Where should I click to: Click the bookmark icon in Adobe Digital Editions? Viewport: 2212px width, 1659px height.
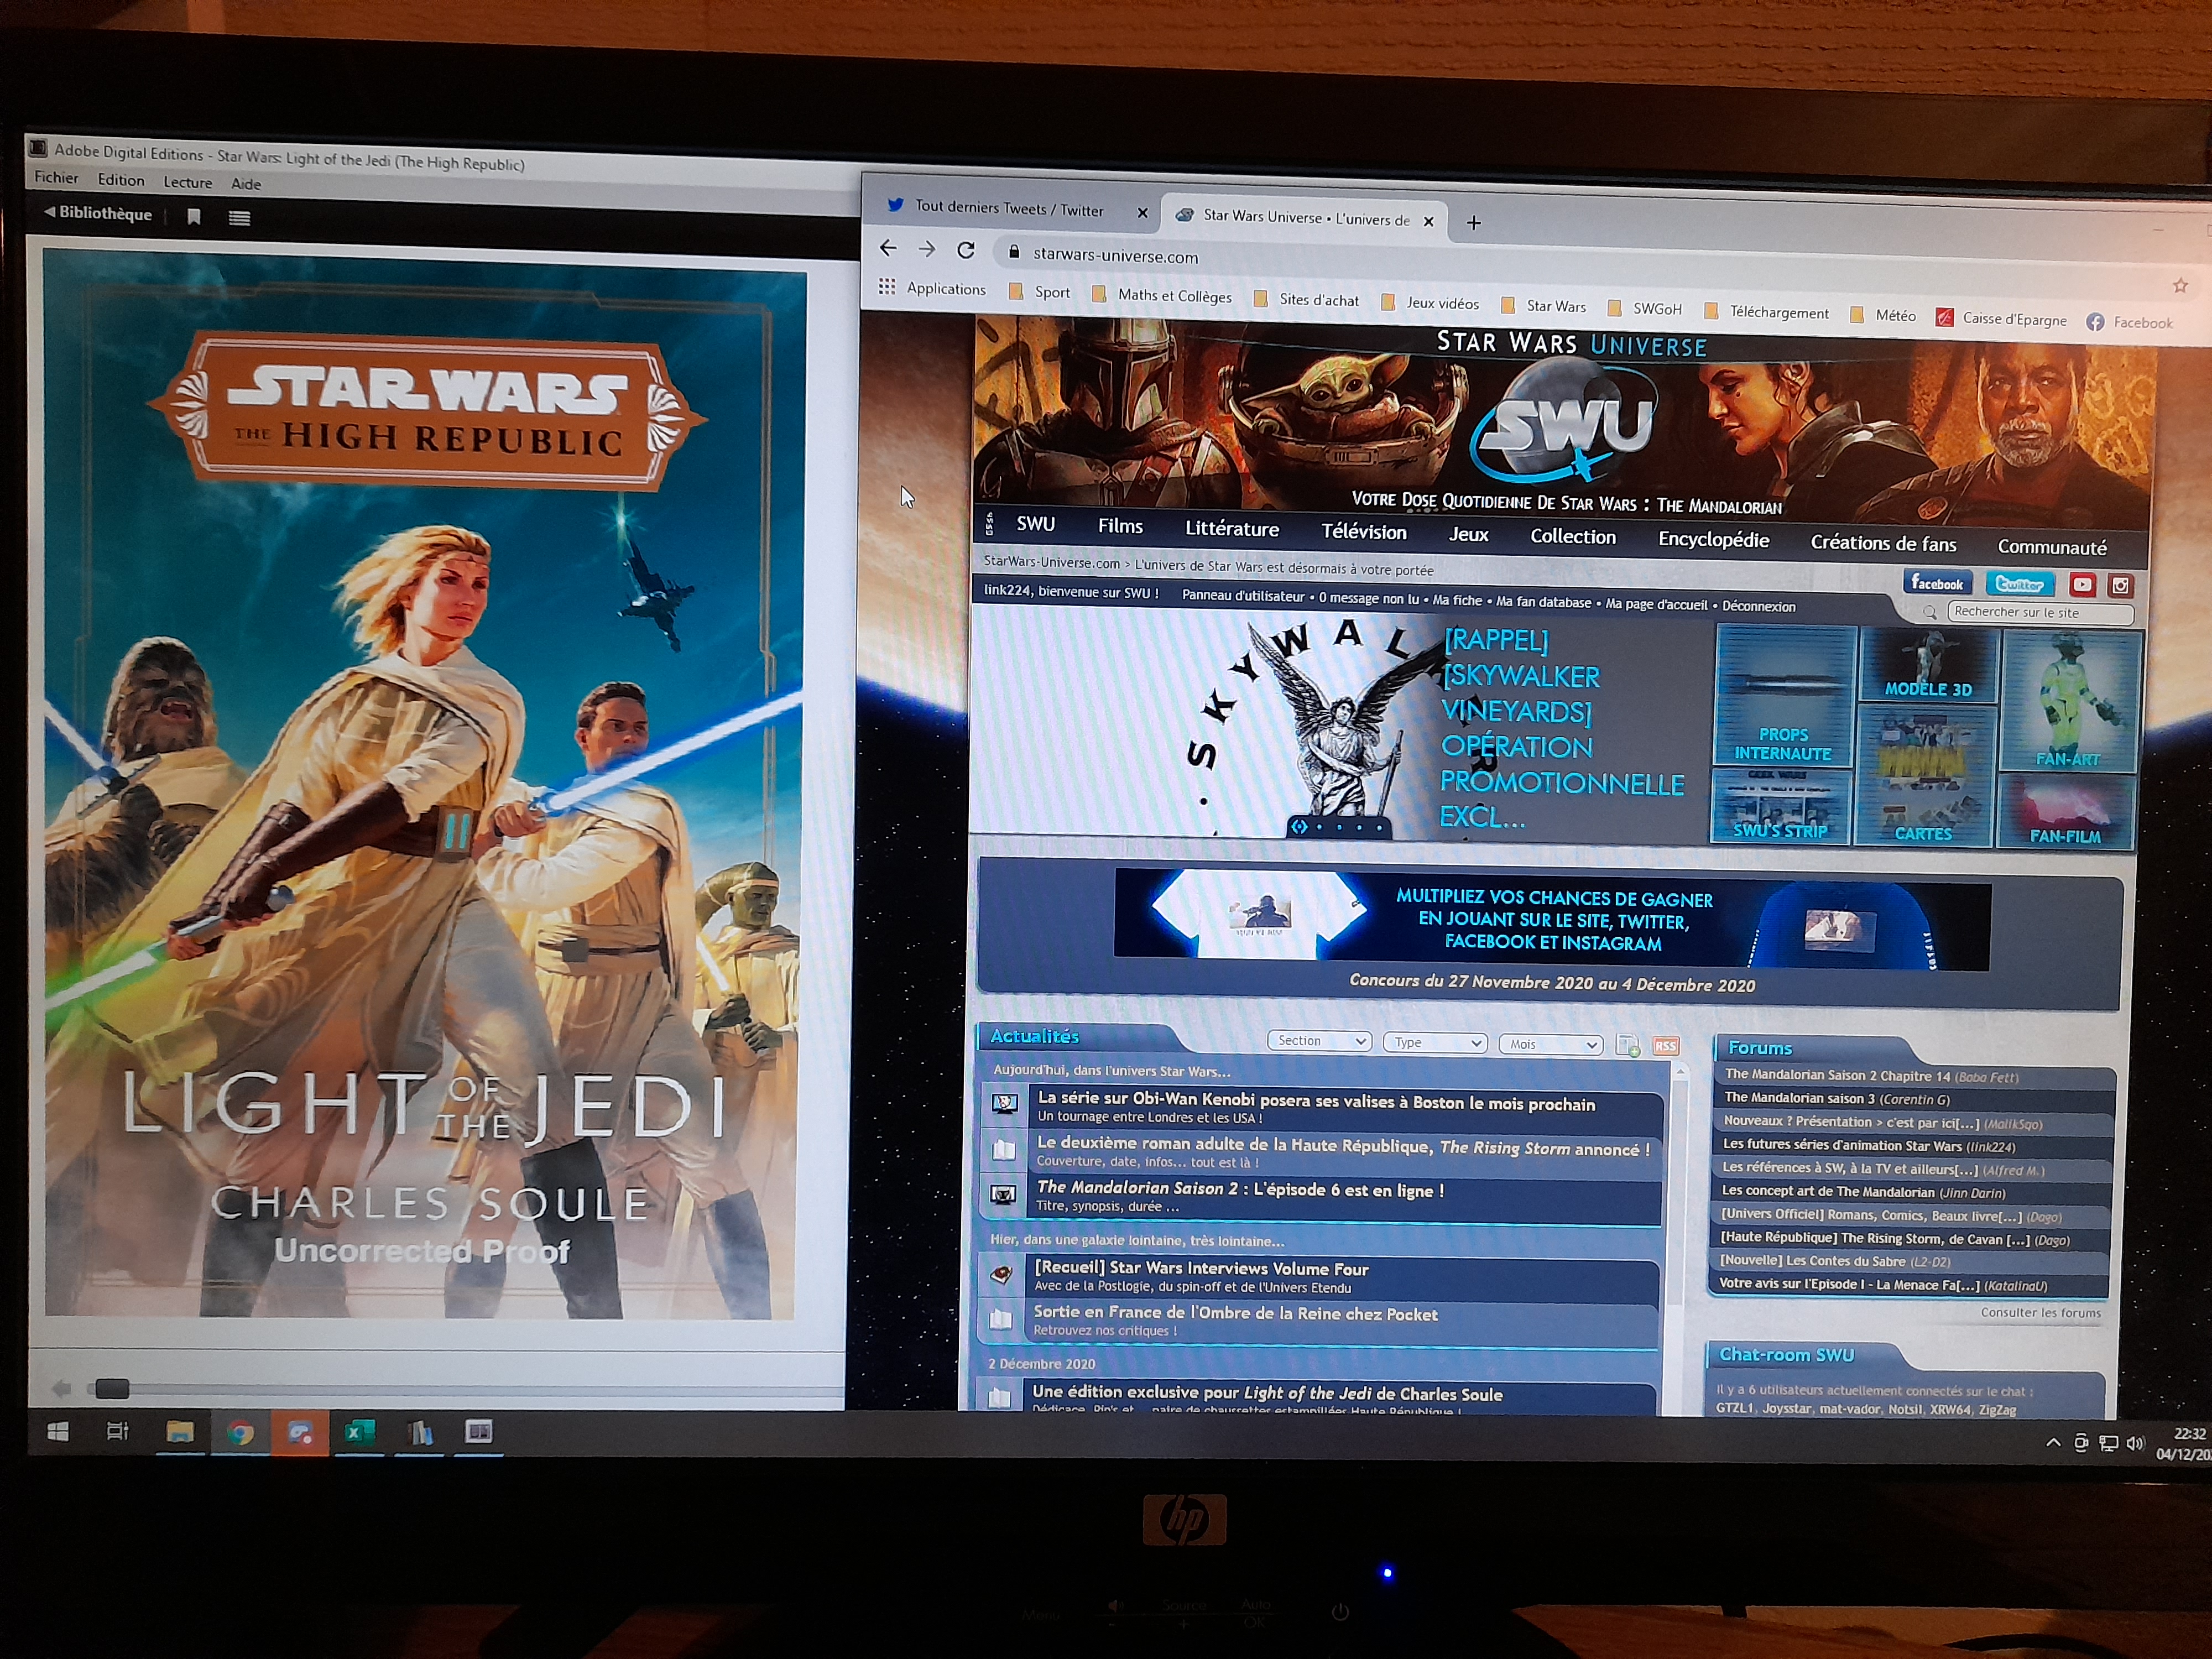[194, 216]
